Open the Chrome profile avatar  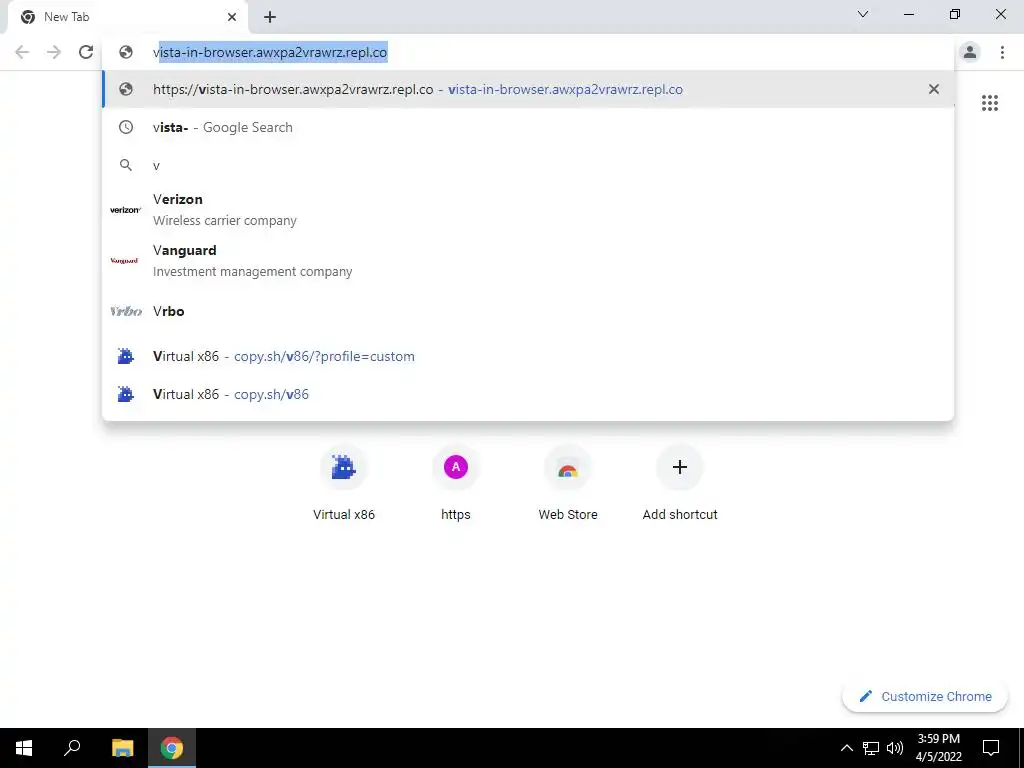(x=970, y=52)
